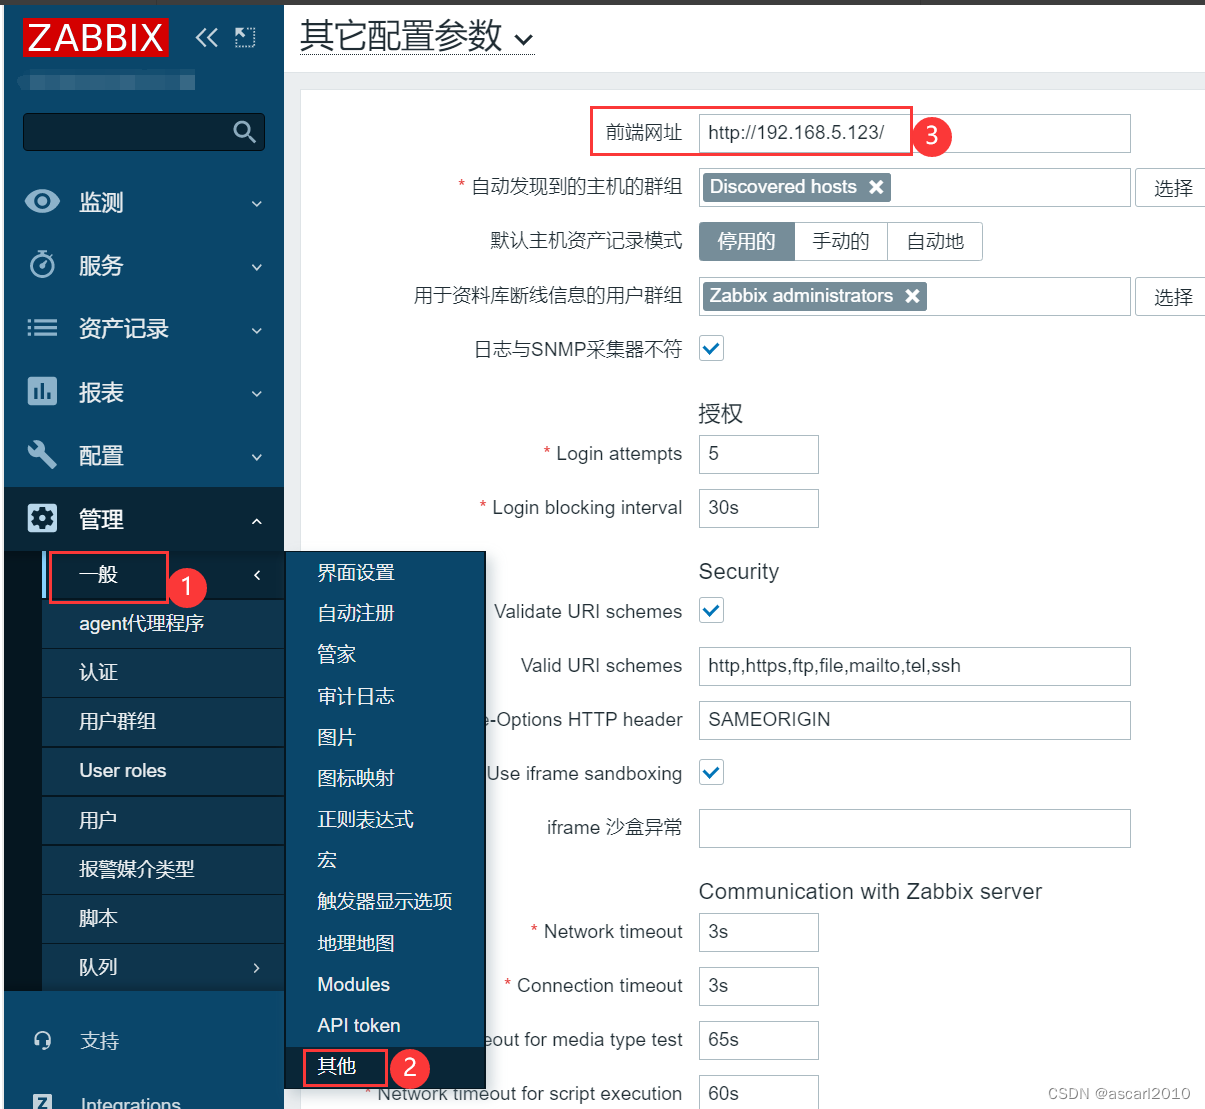This screenshot has height=1109, width=1205.
Task: Collapse the sidebar with the double-arrow icon
Action: pos(207,37)
